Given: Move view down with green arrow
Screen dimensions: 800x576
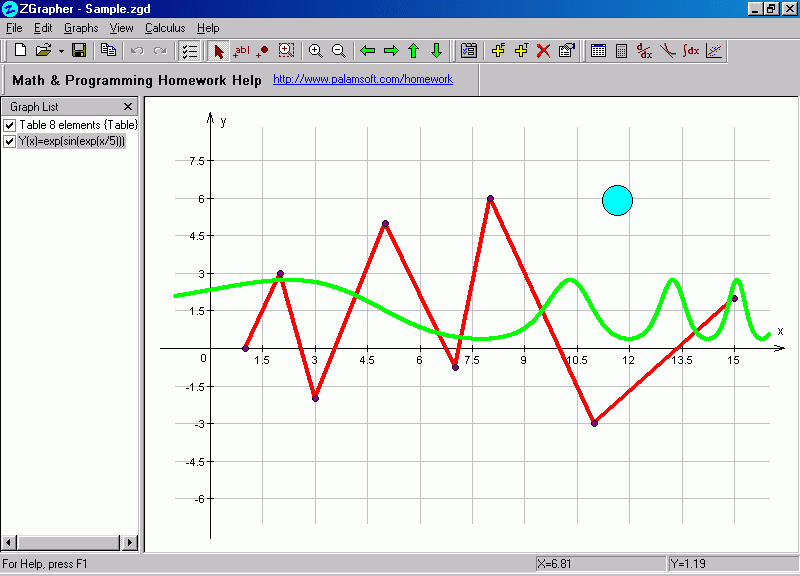Looking at the screenshot, I should 436,51.
